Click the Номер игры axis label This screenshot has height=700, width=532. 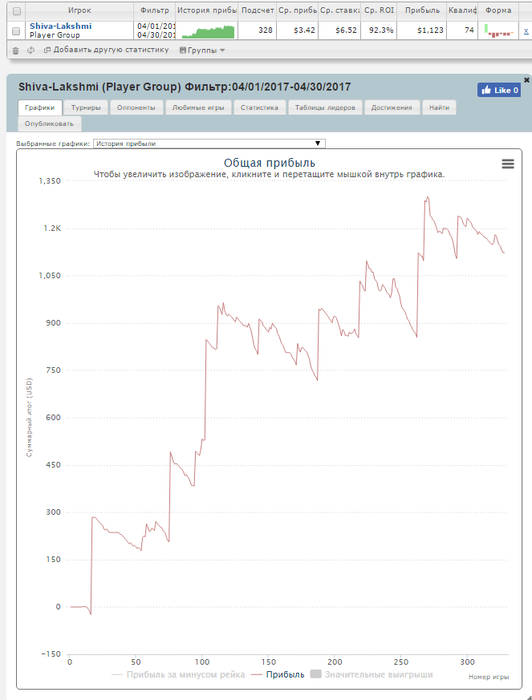[x=489, y=677]
